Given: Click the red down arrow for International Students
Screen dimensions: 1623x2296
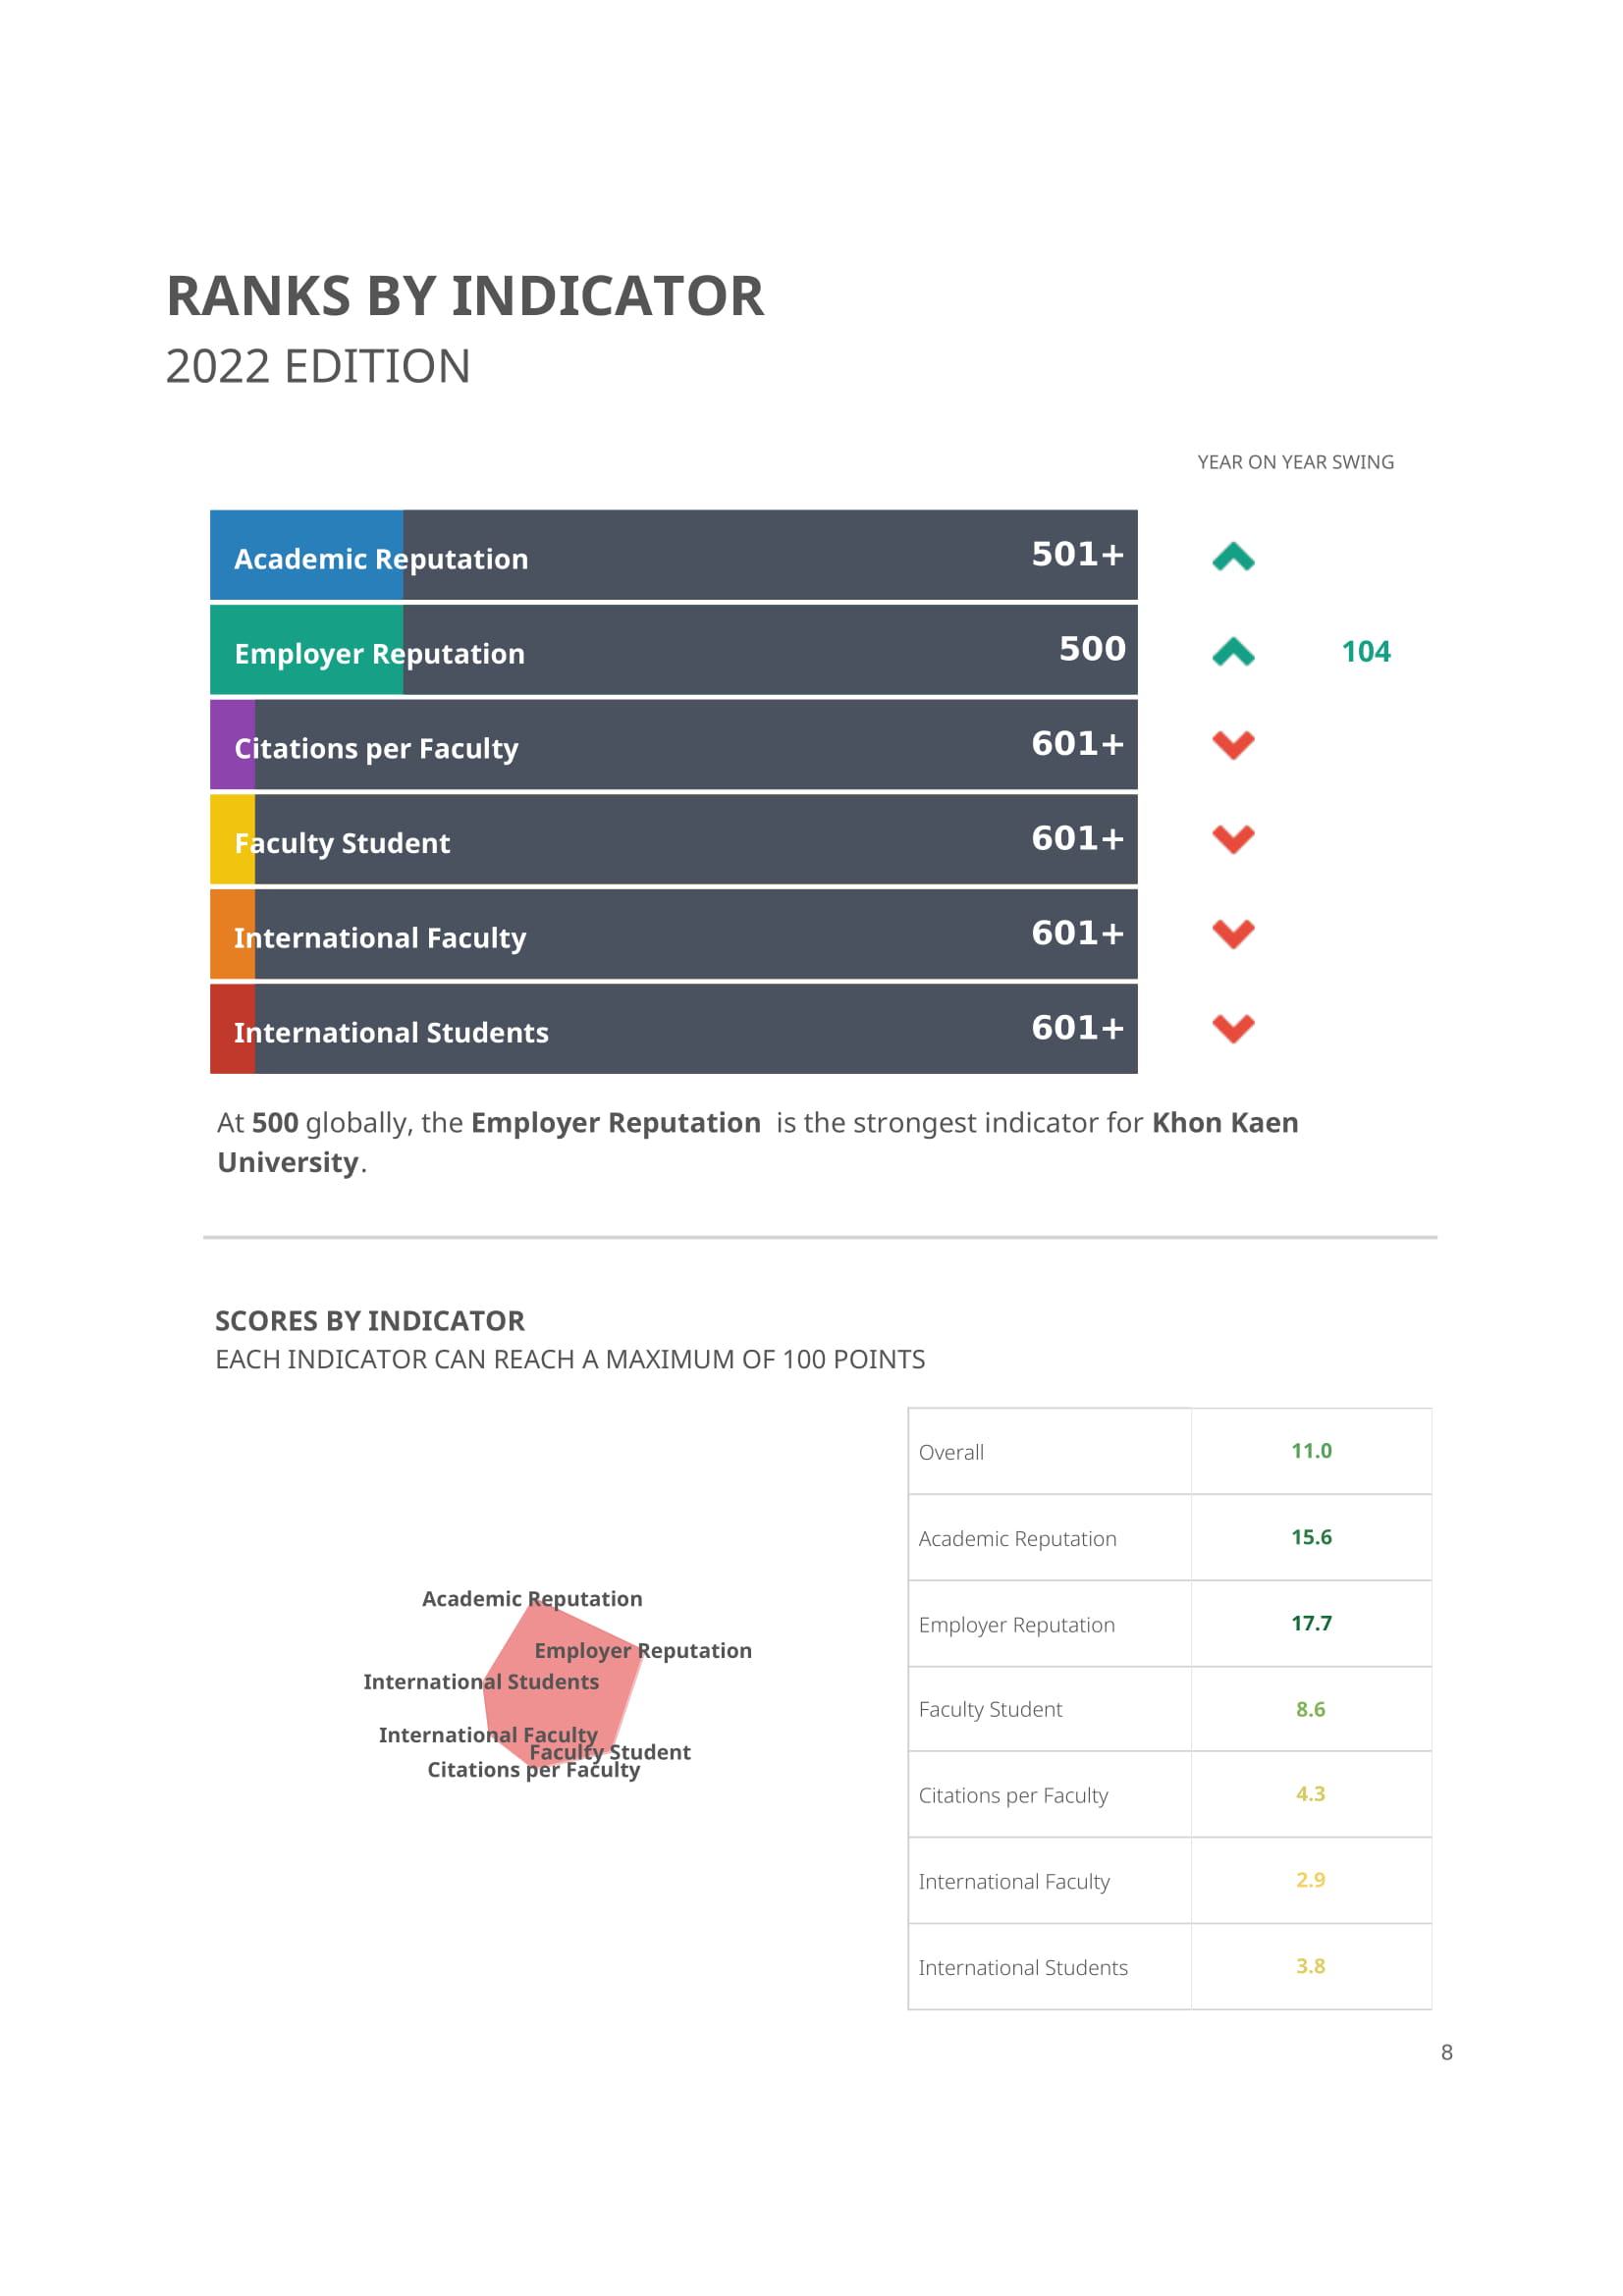Looking at the screenshot, I should [x=1233, y=1028].
